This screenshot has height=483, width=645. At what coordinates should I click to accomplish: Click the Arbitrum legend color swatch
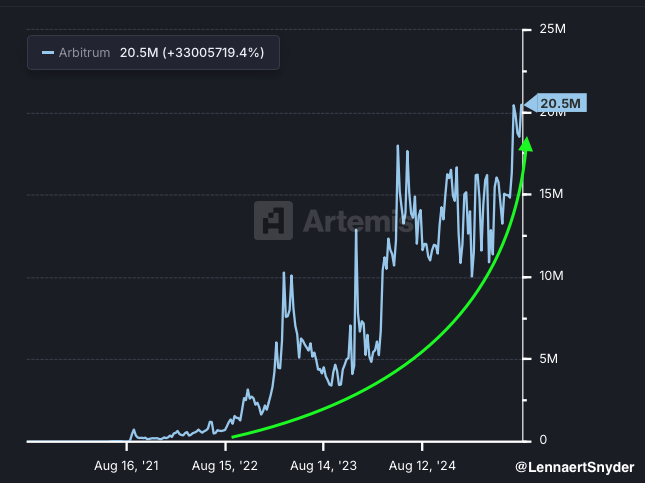[x=48, y=53]
